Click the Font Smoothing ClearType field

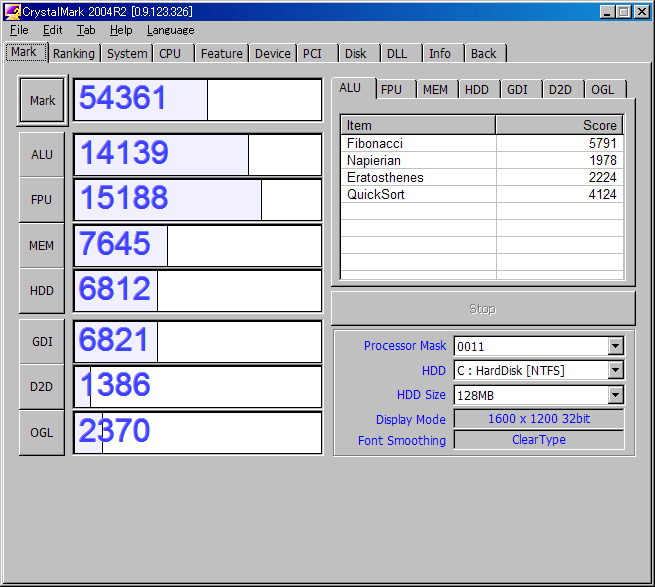(539, 440)
